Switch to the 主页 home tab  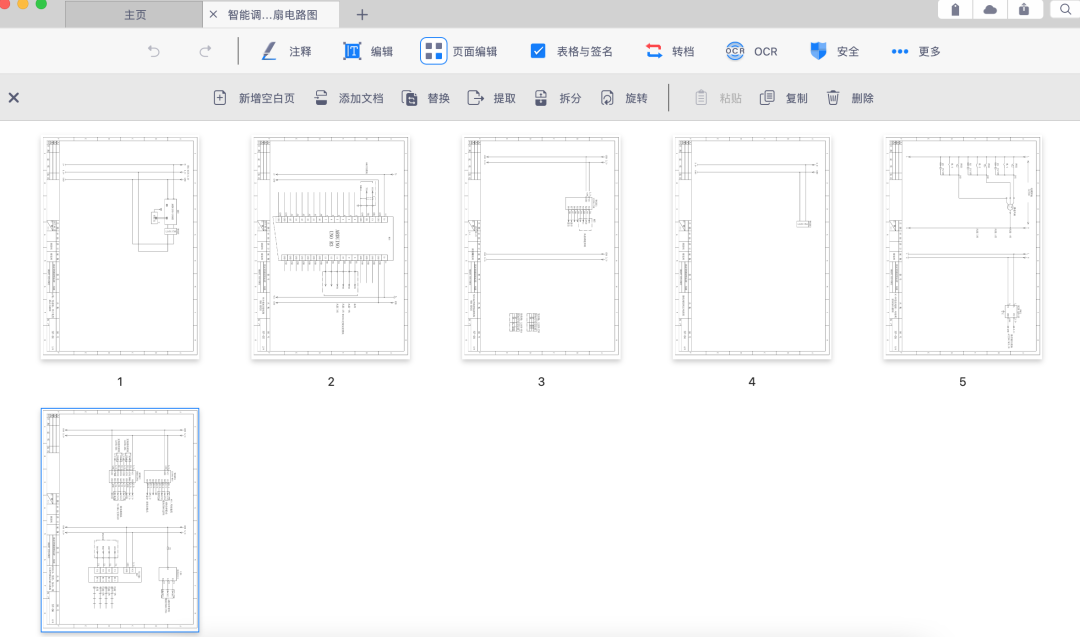(134, 14)
